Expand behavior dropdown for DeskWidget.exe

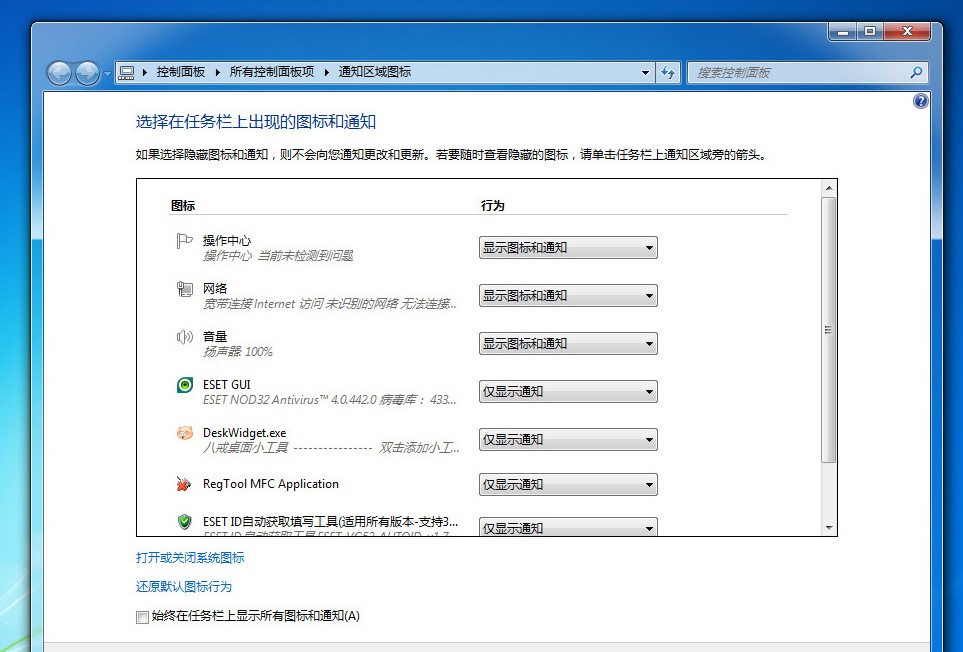[568, 440]
